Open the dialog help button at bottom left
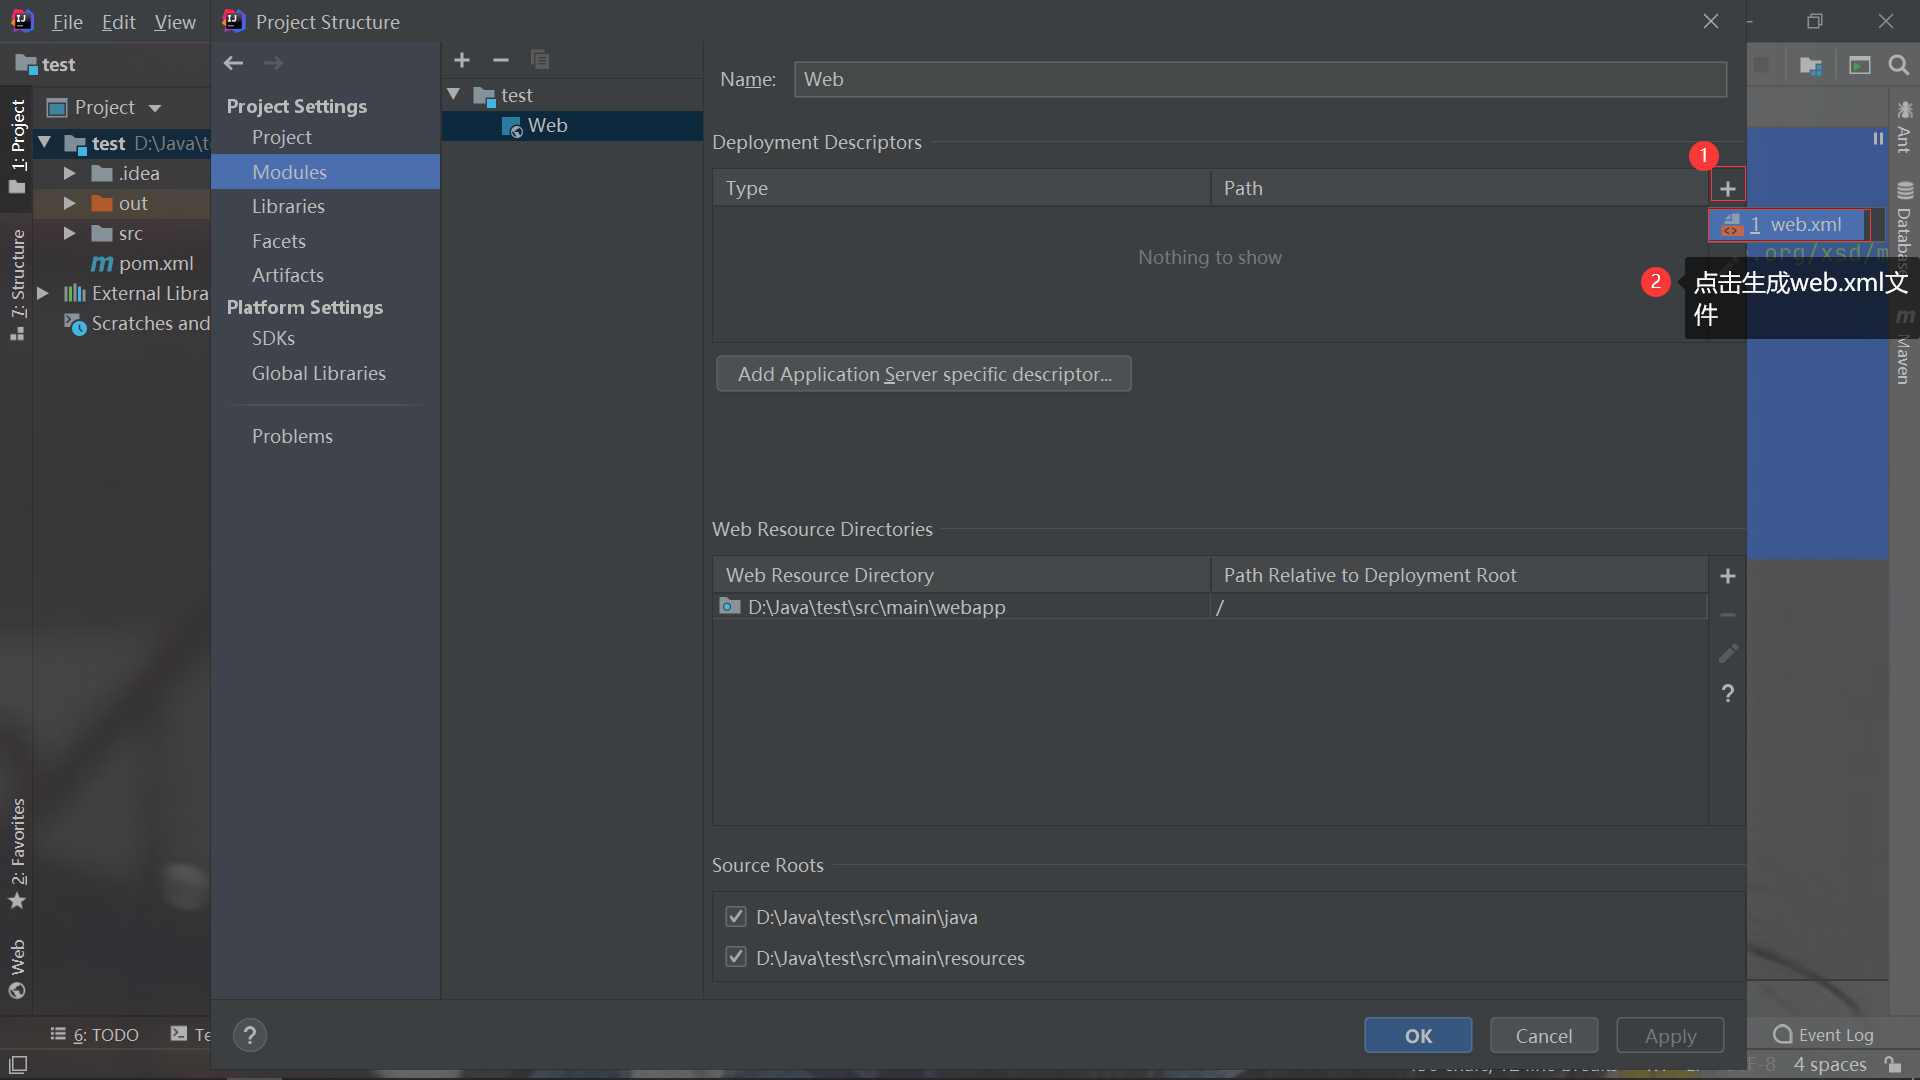 [x=250, y=1035]
